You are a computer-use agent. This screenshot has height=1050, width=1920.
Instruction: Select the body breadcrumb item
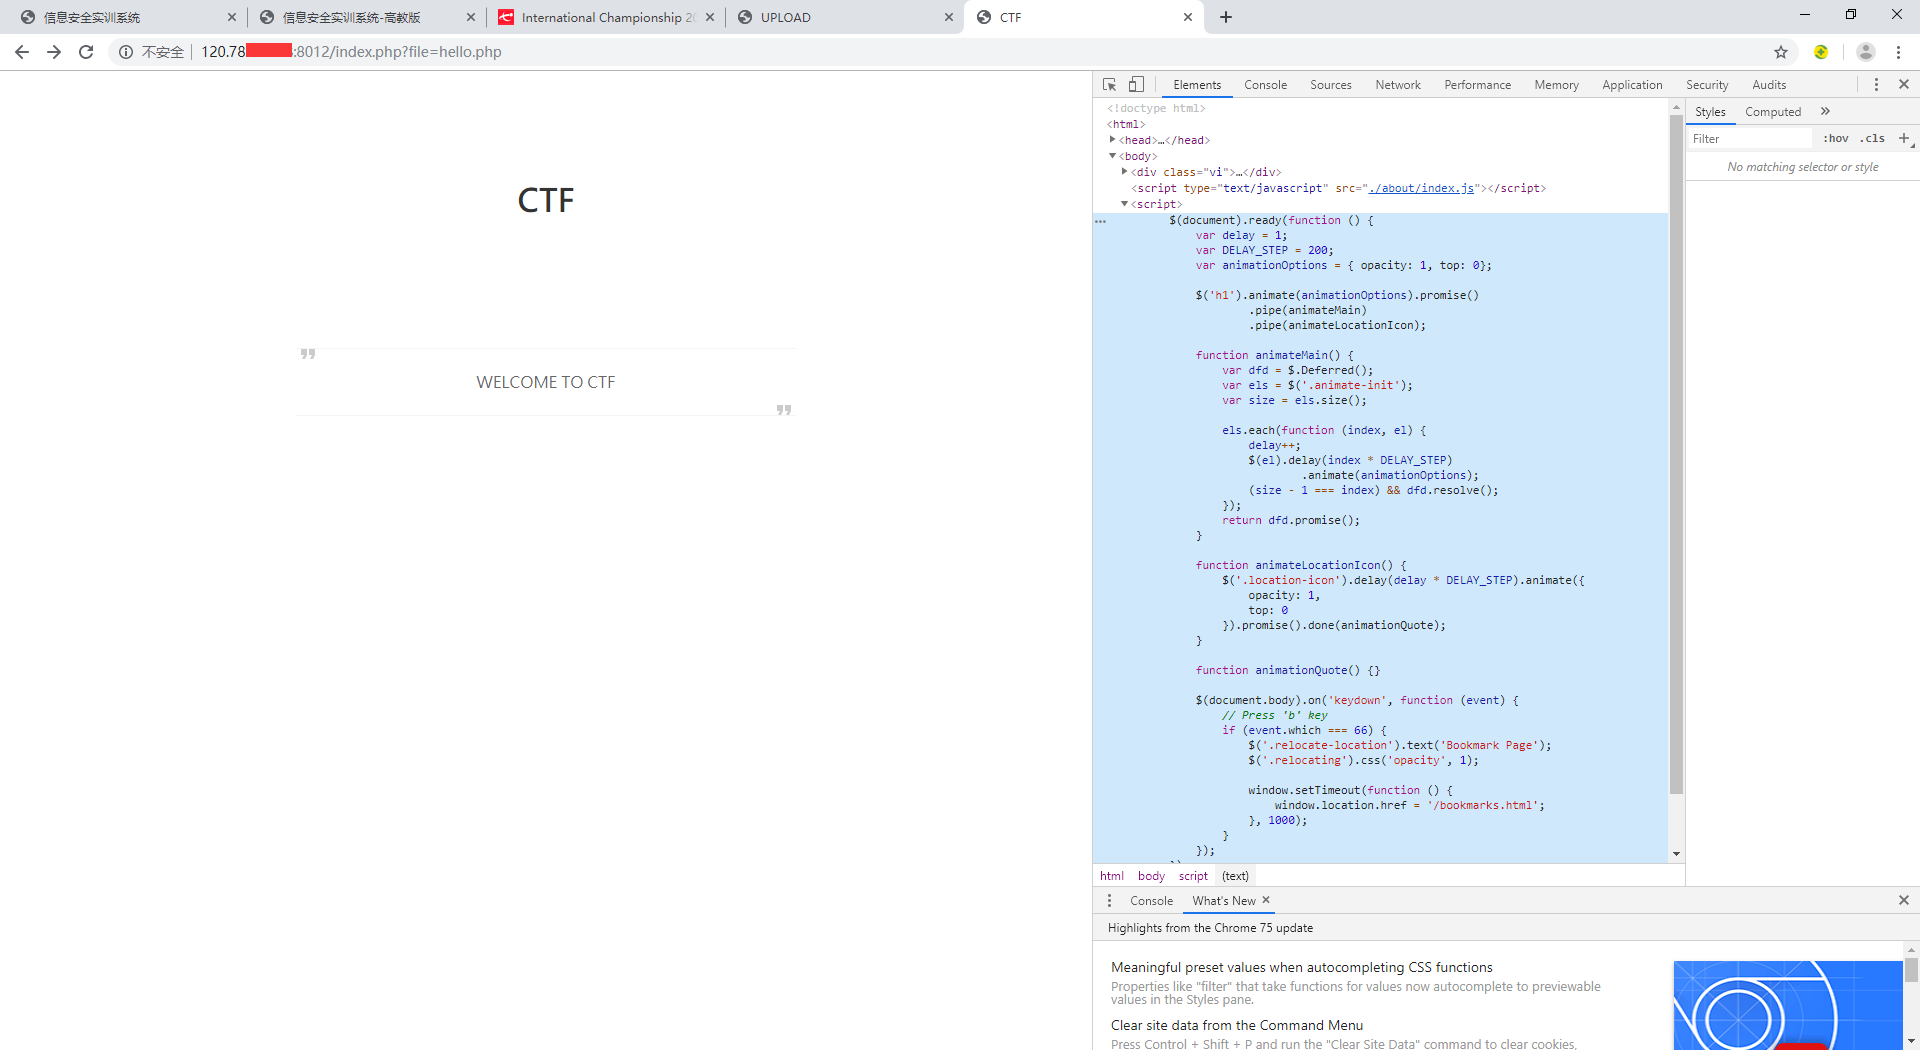(1151, 875)
